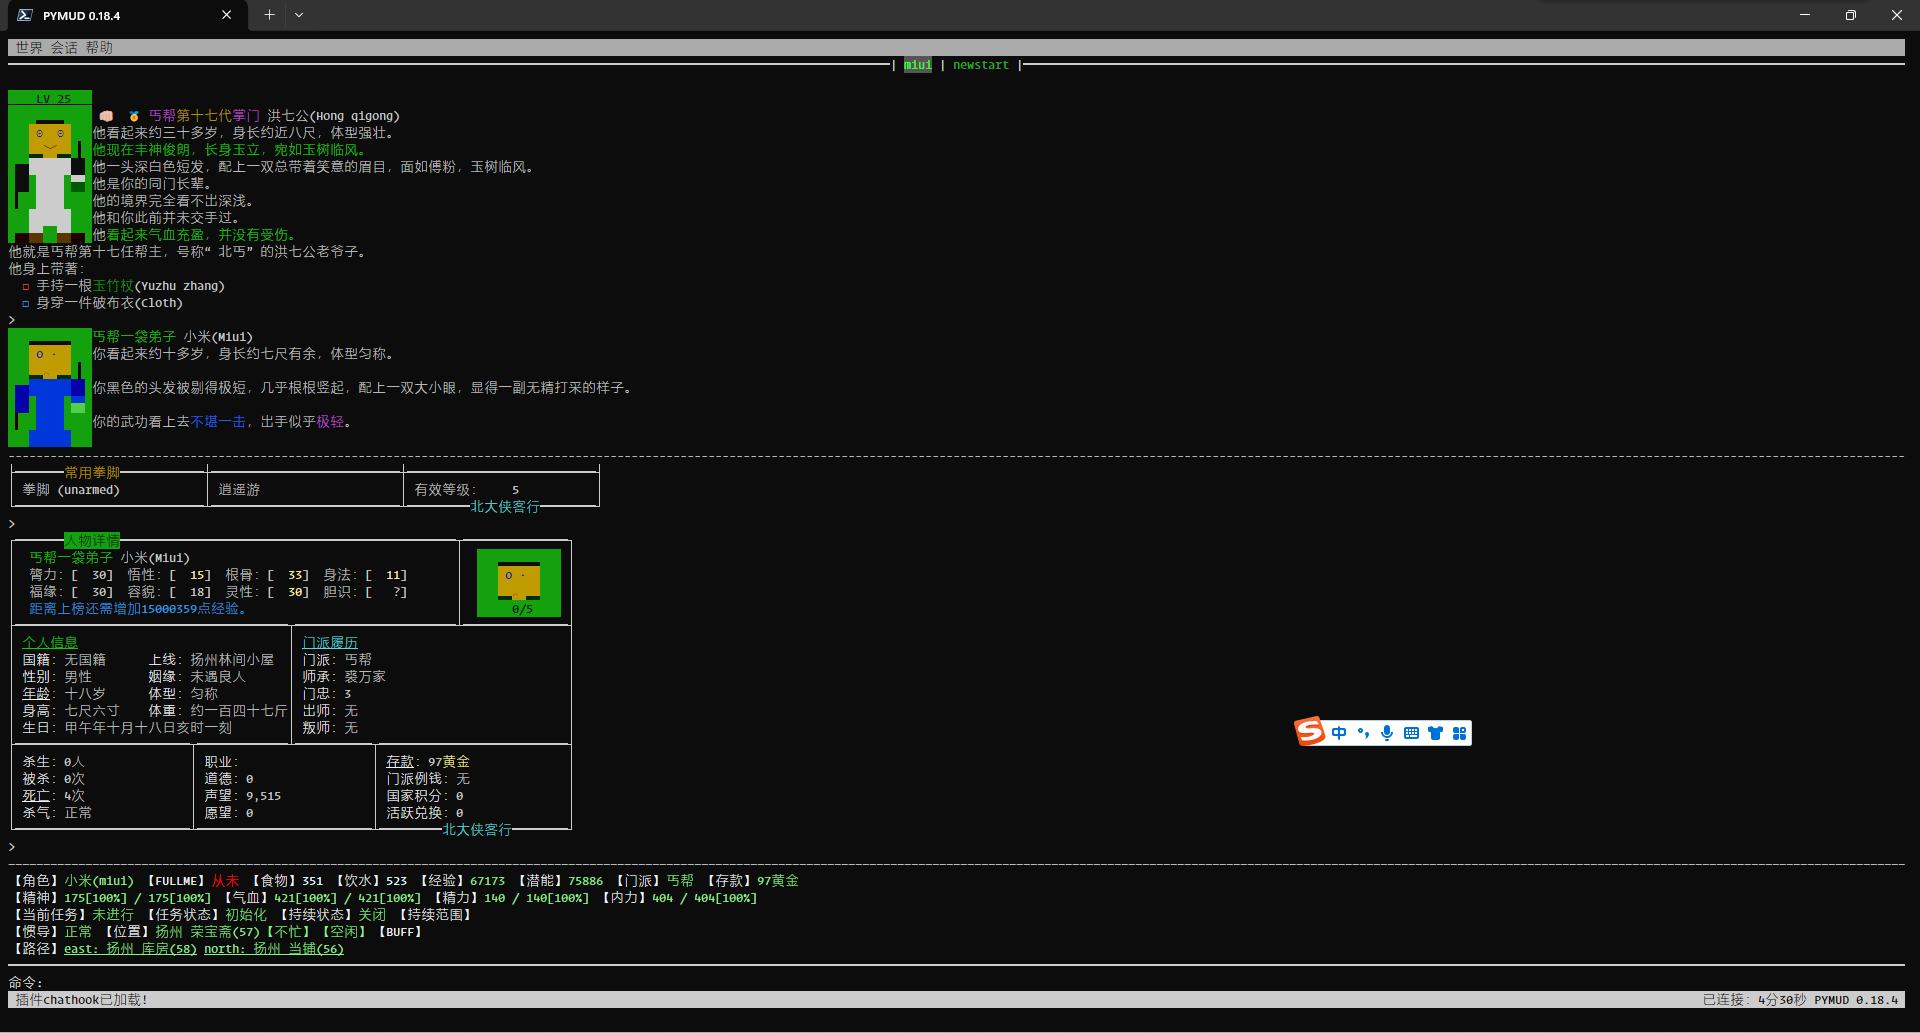The image size is (1920, 1033).
Task: Toggle Chinese punctuation mode in IME bar
Action: click(x=1363, y=733)
